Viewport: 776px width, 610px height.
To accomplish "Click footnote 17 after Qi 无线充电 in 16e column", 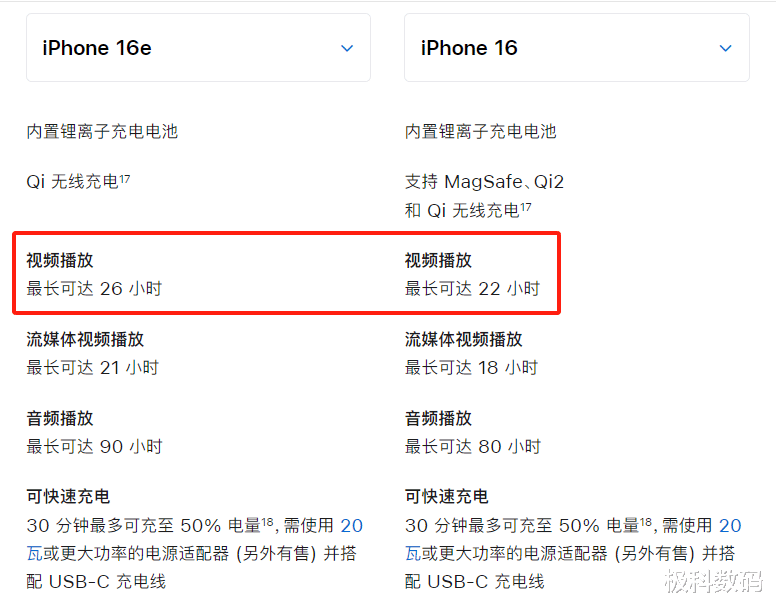I will [125, 178].
